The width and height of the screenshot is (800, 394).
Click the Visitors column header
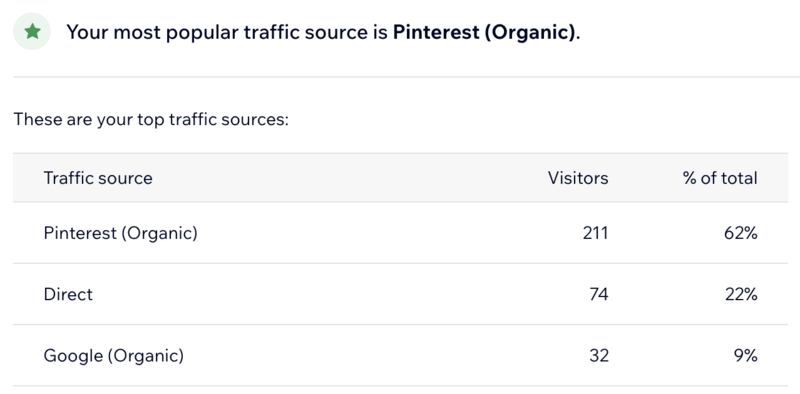pos(578,178)
